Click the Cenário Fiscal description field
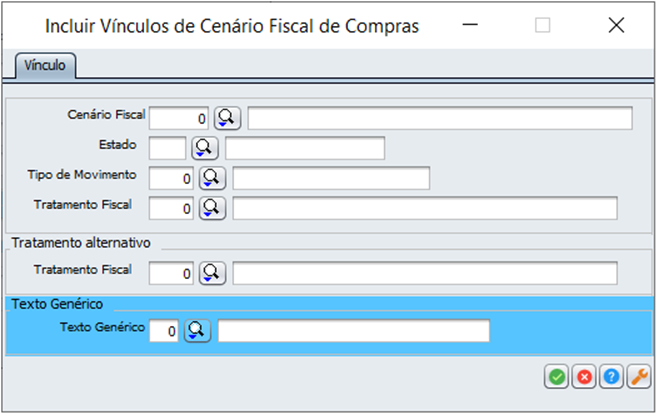 (x=440, y=118)
